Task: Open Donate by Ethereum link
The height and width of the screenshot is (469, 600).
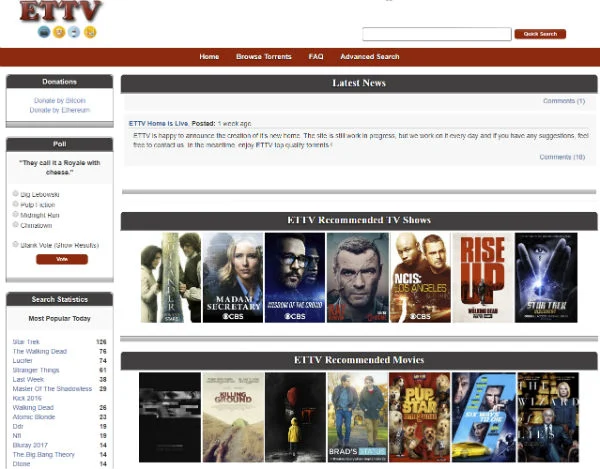Action: [x=60, y=110]
